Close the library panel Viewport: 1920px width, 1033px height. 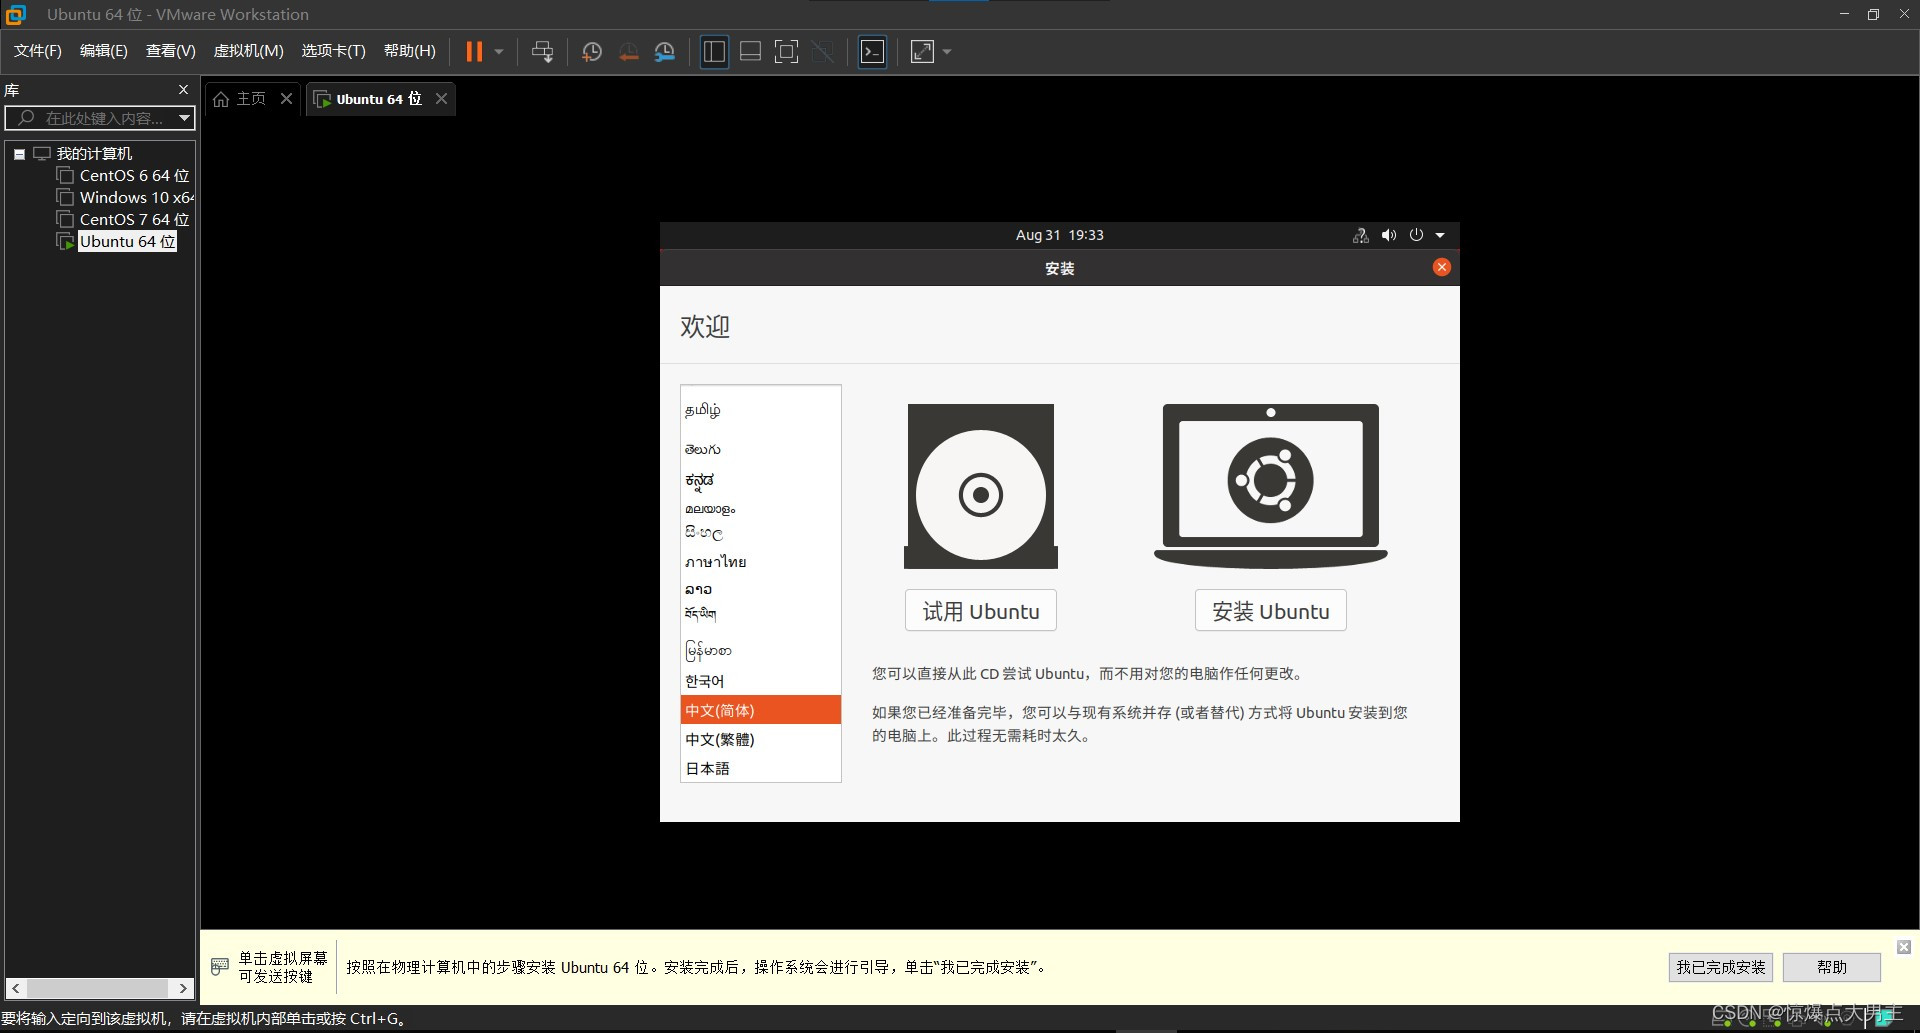pyautogui.click(x=183, y=89)
